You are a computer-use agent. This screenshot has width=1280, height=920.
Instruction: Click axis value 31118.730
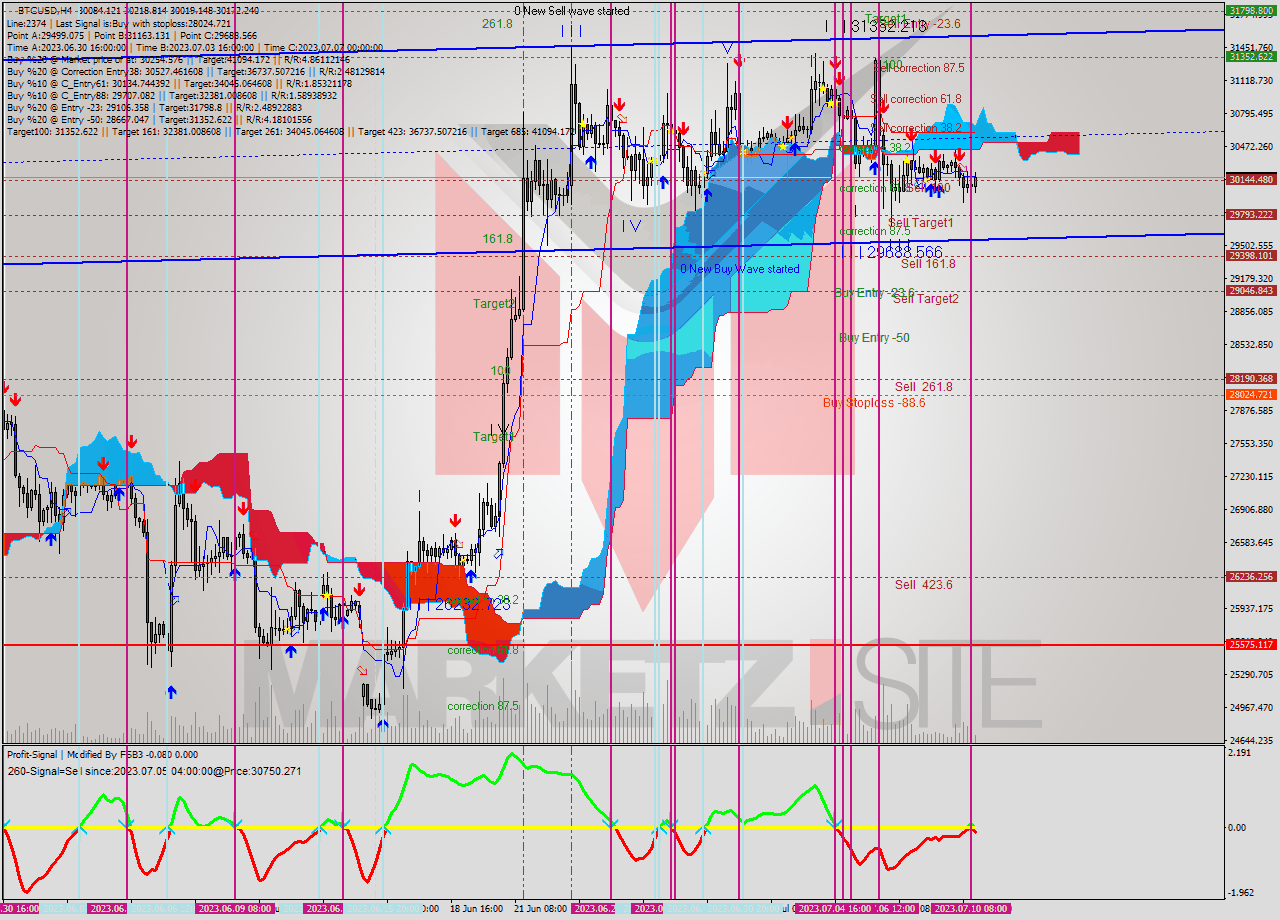pos(1251,80)
